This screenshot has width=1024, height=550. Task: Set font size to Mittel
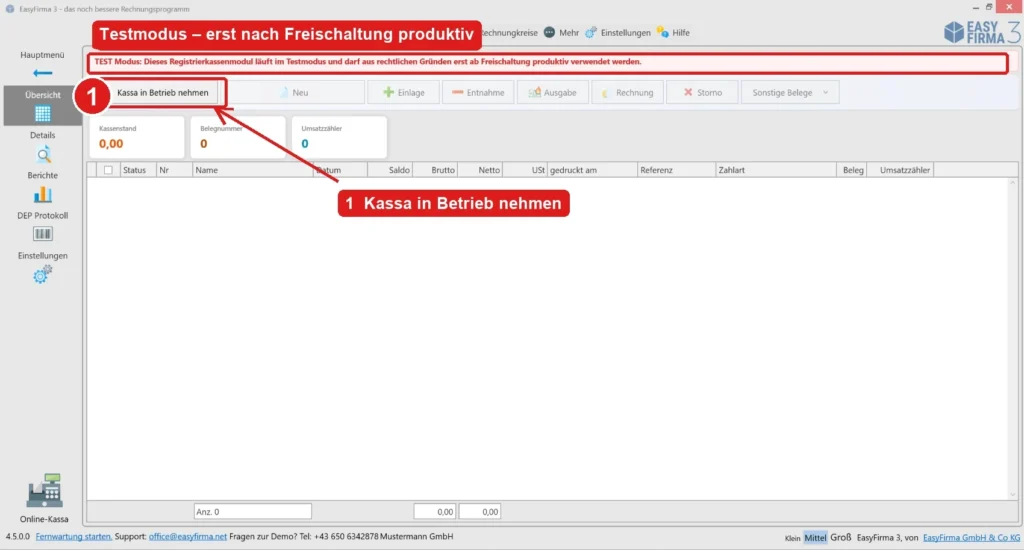[x=815, y=538]
